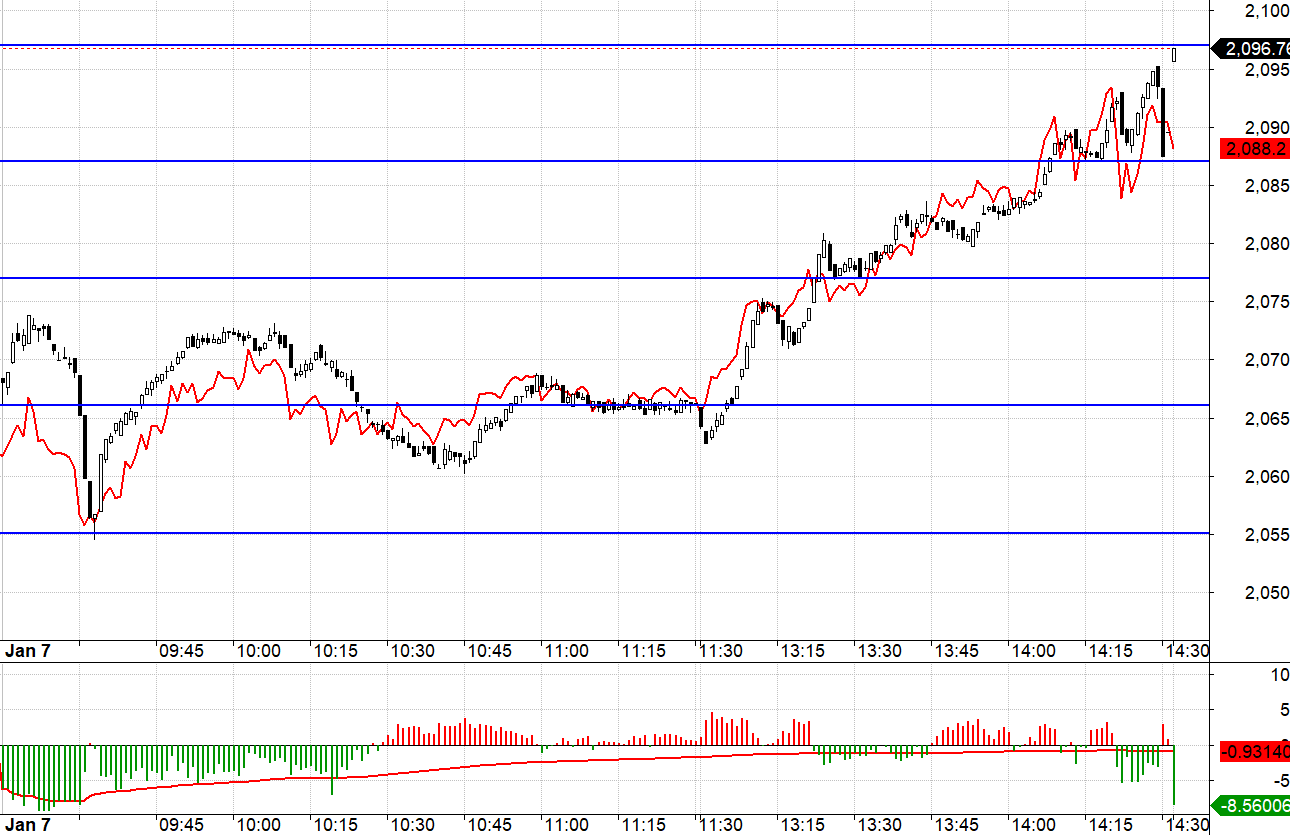Click the 2,070 label on the price axis
1290x835 pixels.
pos(1265,360)
